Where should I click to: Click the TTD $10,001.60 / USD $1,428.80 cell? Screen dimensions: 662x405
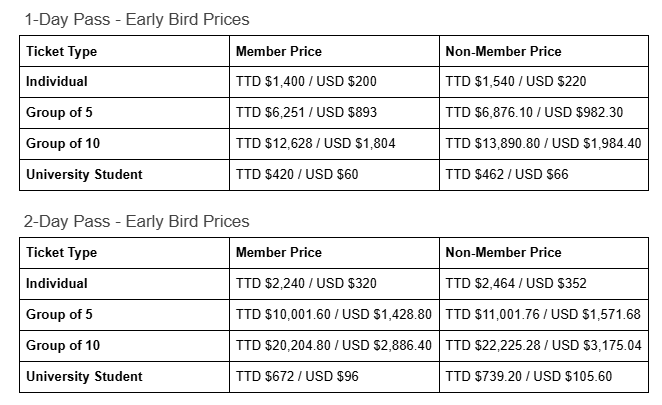click(334, 315)
